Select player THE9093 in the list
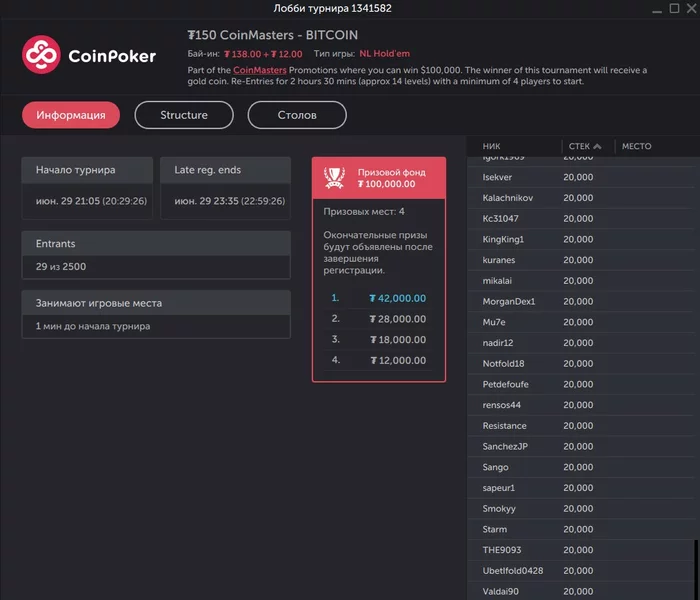 pos(581,550)
